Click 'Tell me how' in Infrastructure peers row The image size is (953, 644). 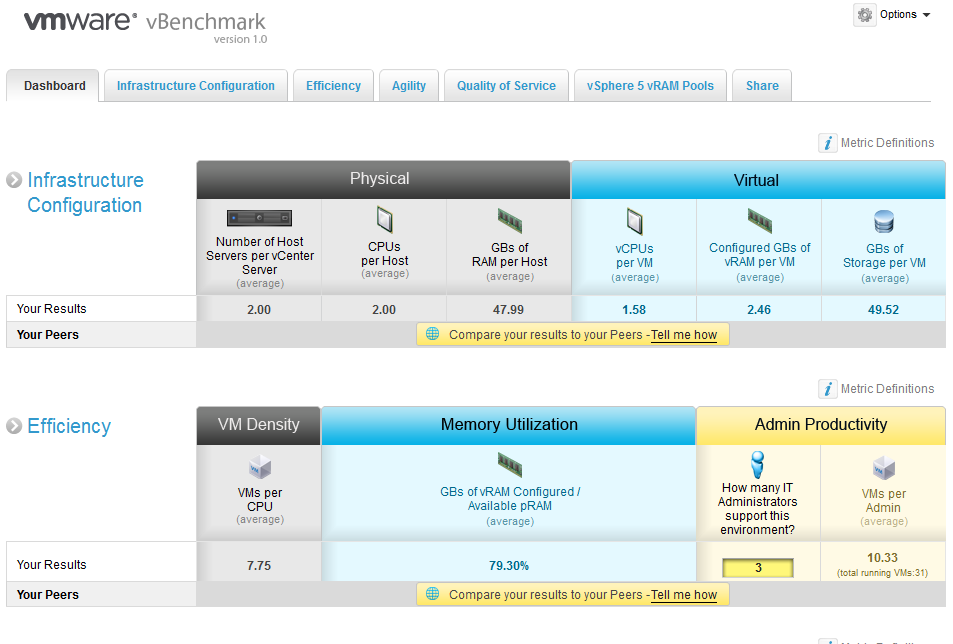tap(684, 335)
